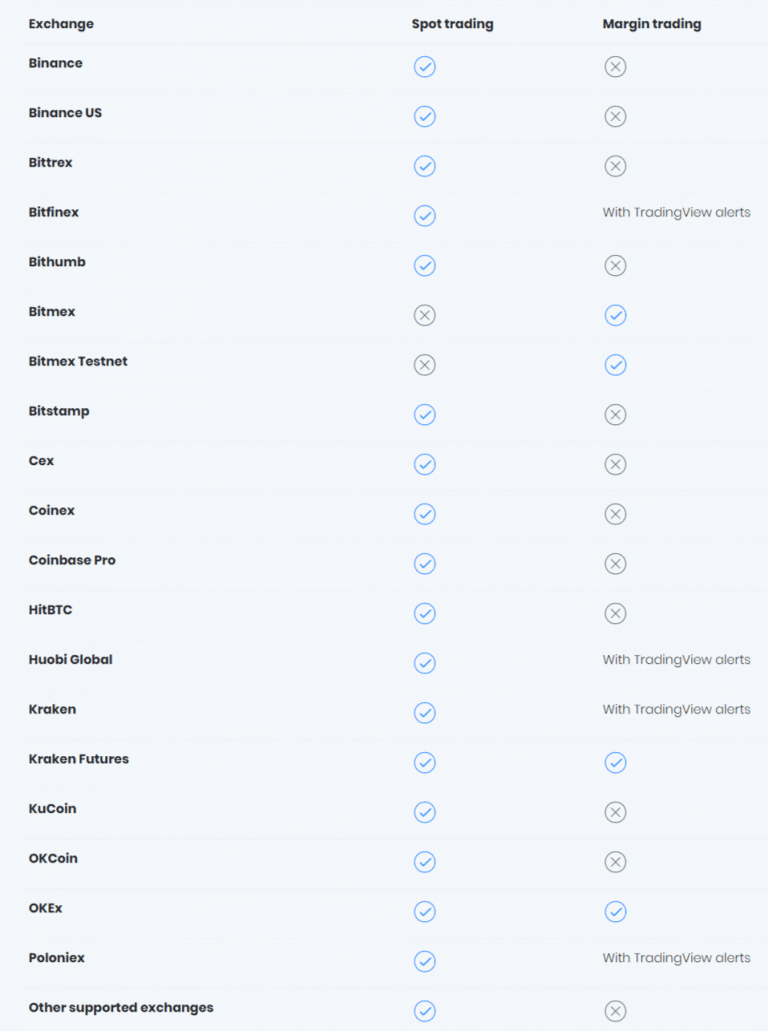Screen dimensions: 768x1031
Task: Select the Spot trading column header
Action: pos(452,24)
